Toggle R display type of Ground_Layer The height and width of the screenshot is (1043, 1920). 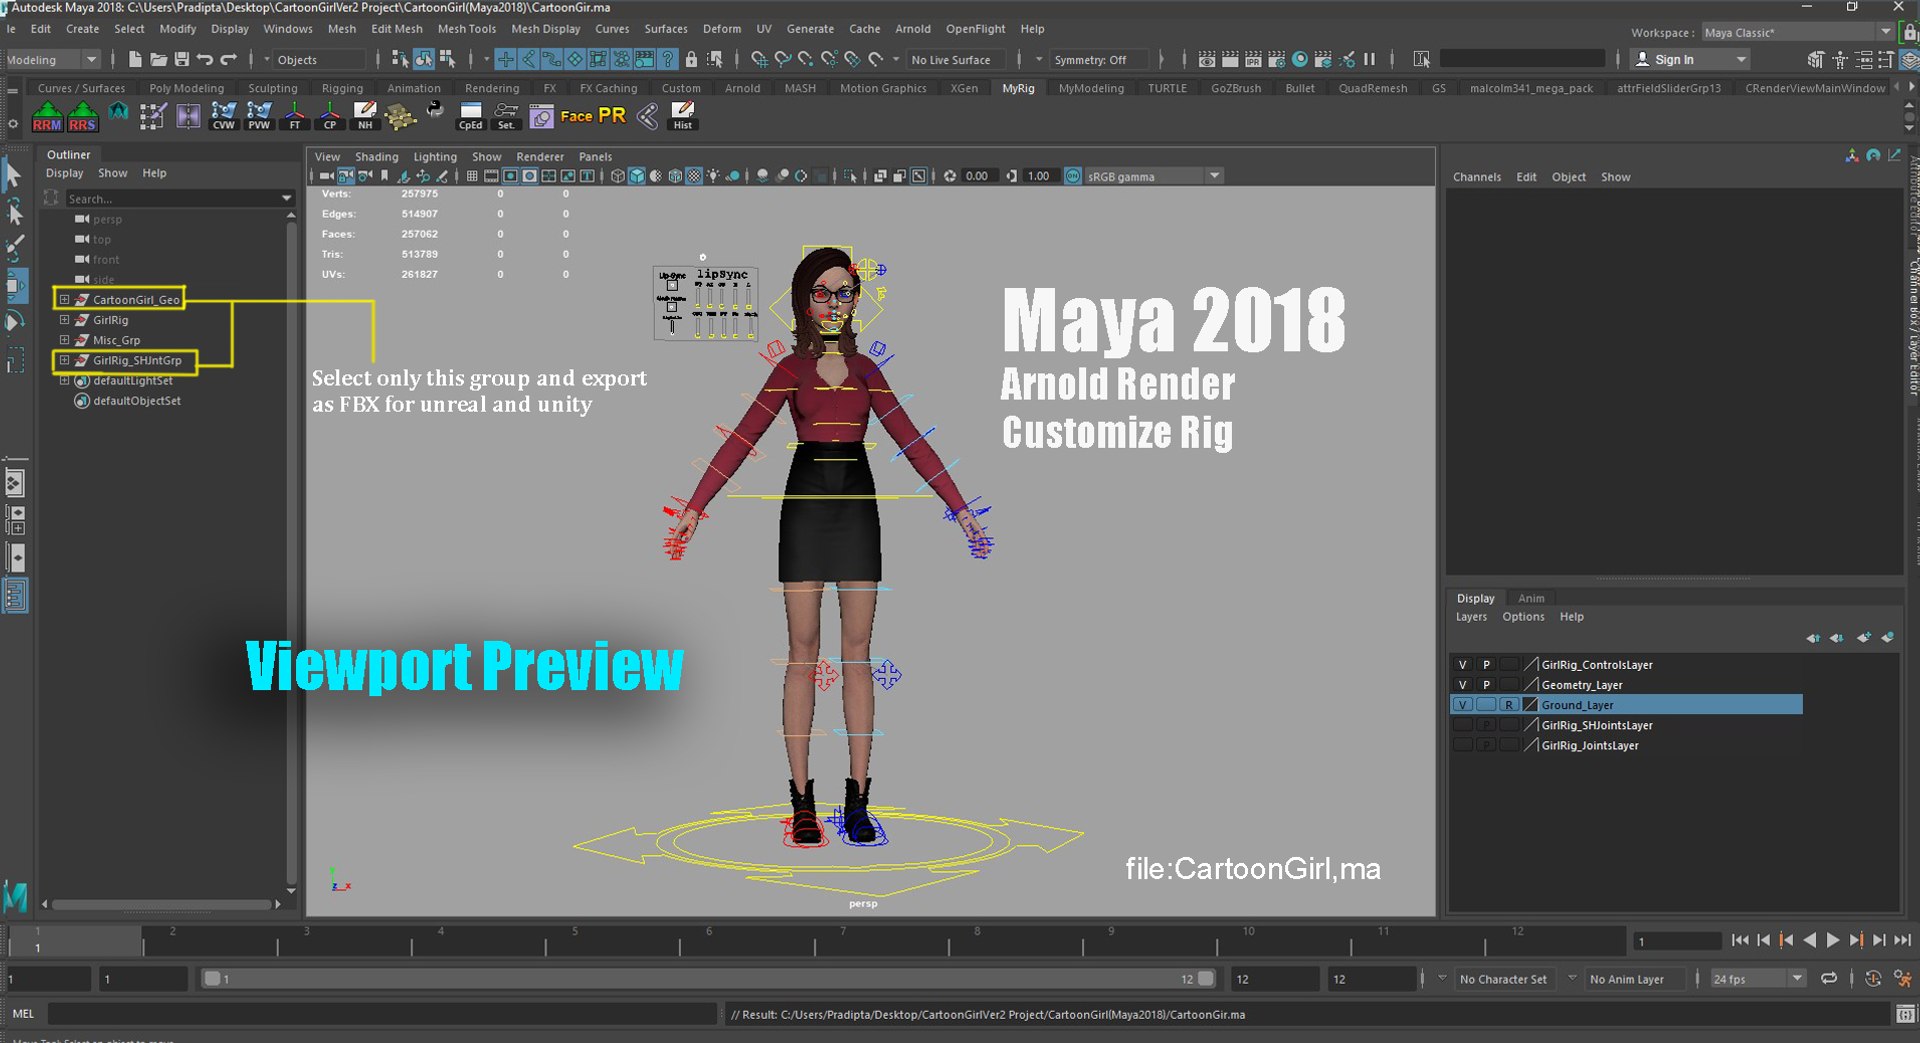1509,705
